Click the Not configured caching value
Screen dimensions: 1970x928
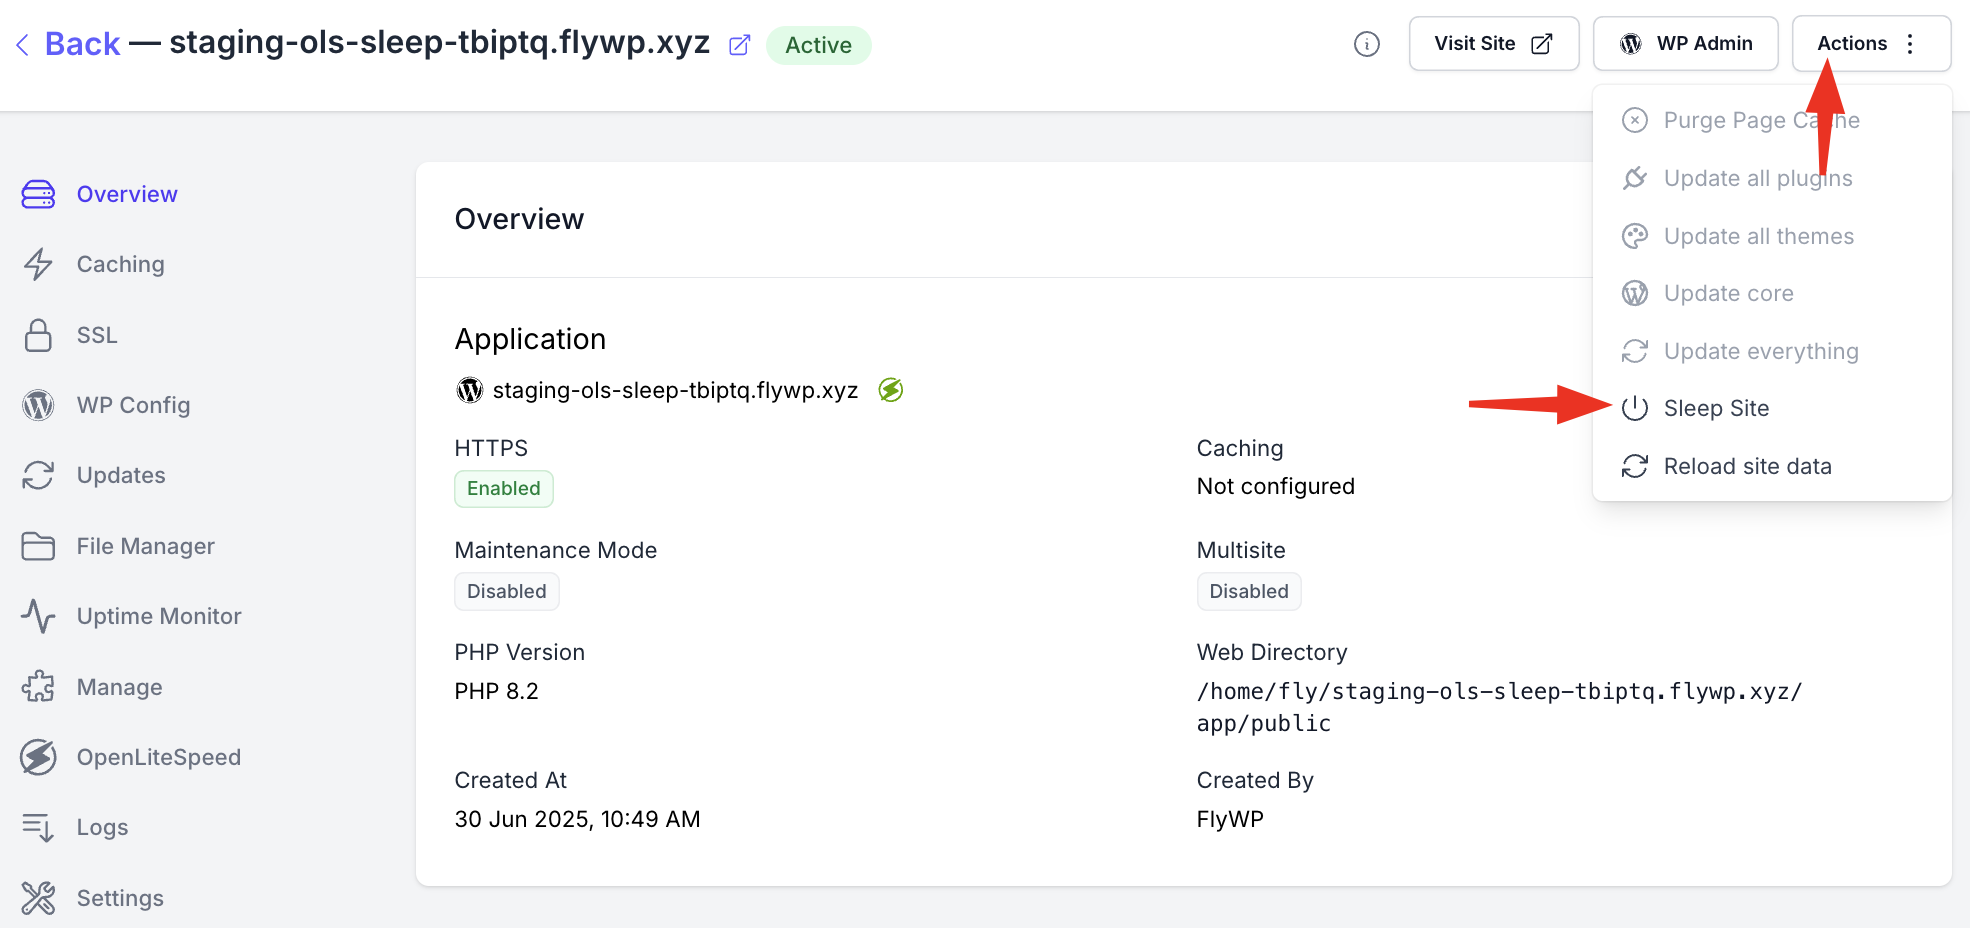1276,486
